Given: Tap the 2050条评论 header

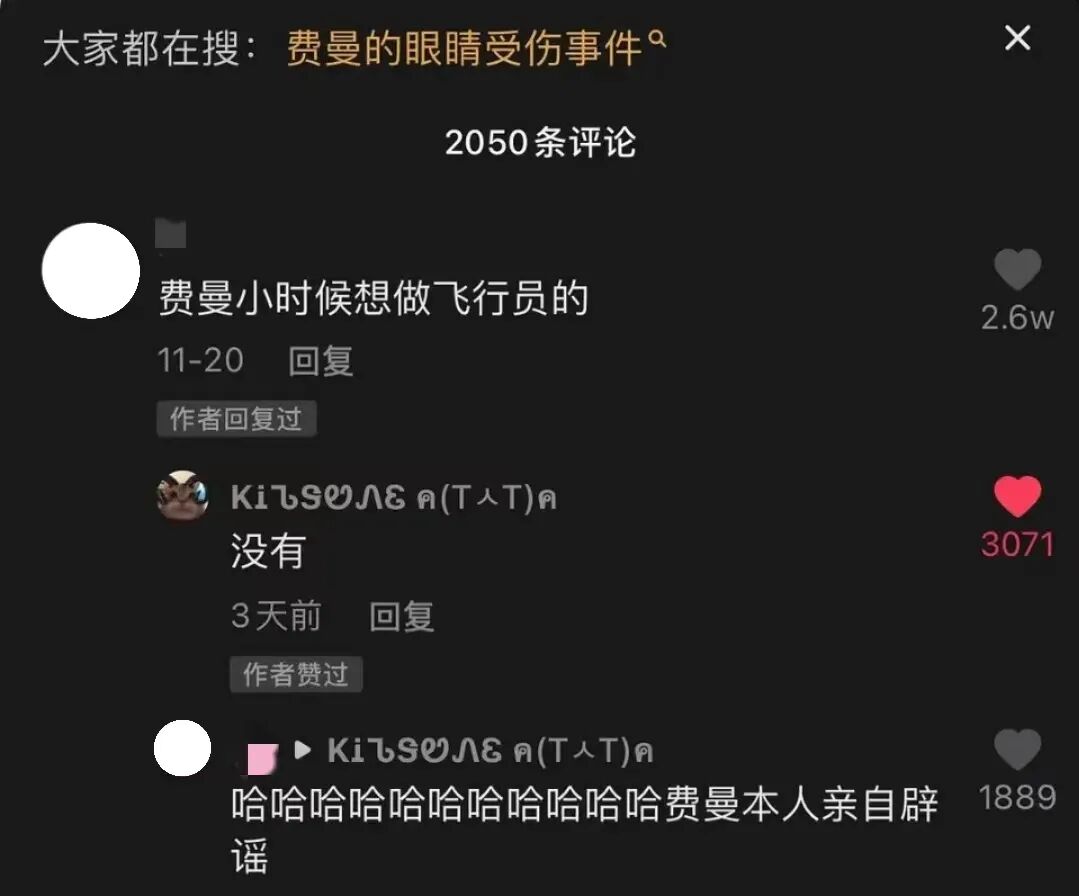Looking at the screenshot, I should click(x=540, y=142).
